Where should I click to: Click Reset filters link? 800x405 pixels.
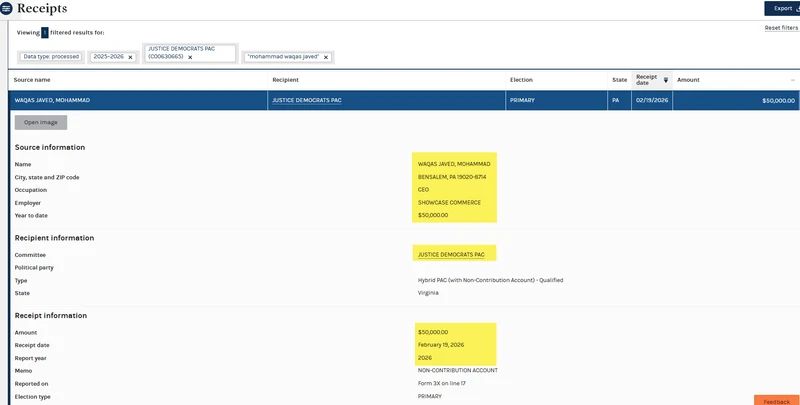pyautogui.click(x=781, y=28)
